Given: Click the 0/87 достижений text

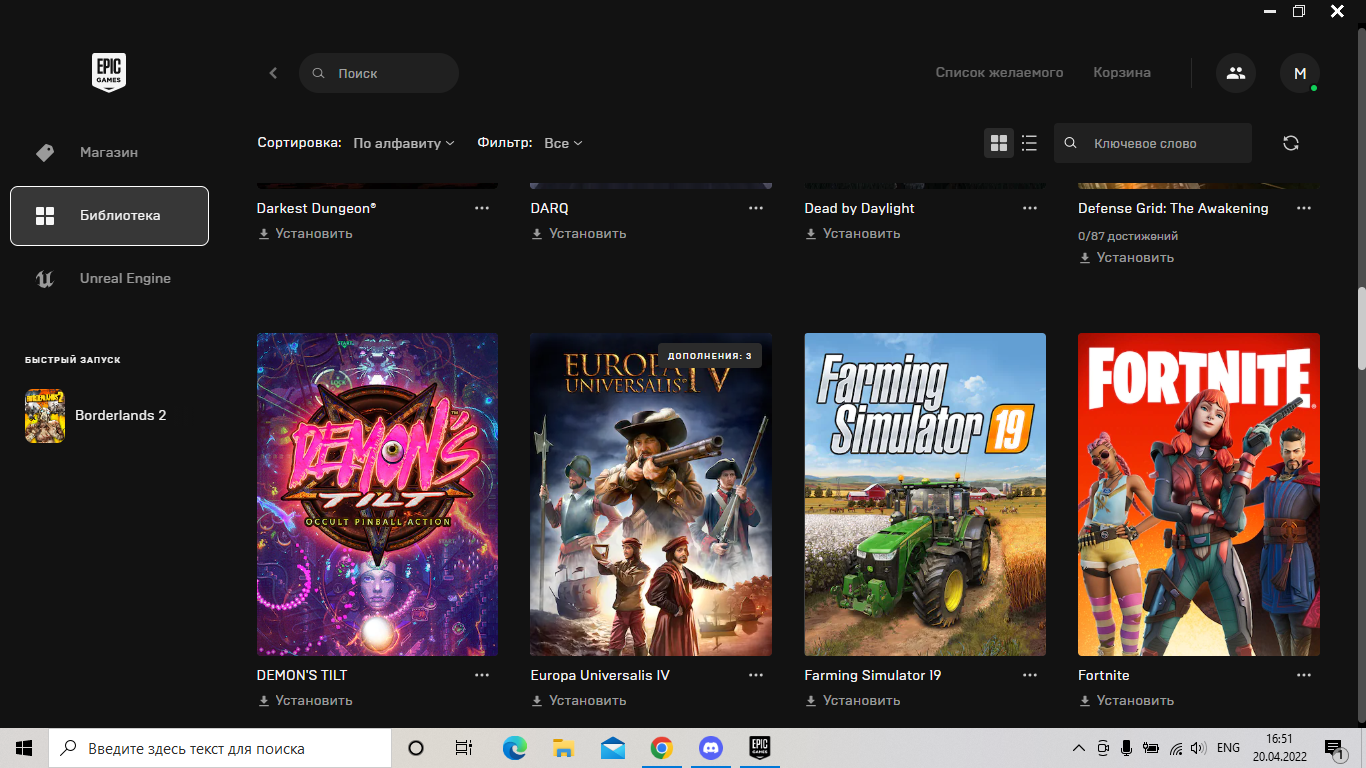Looking at the screenshot, I should (1128, 236).
